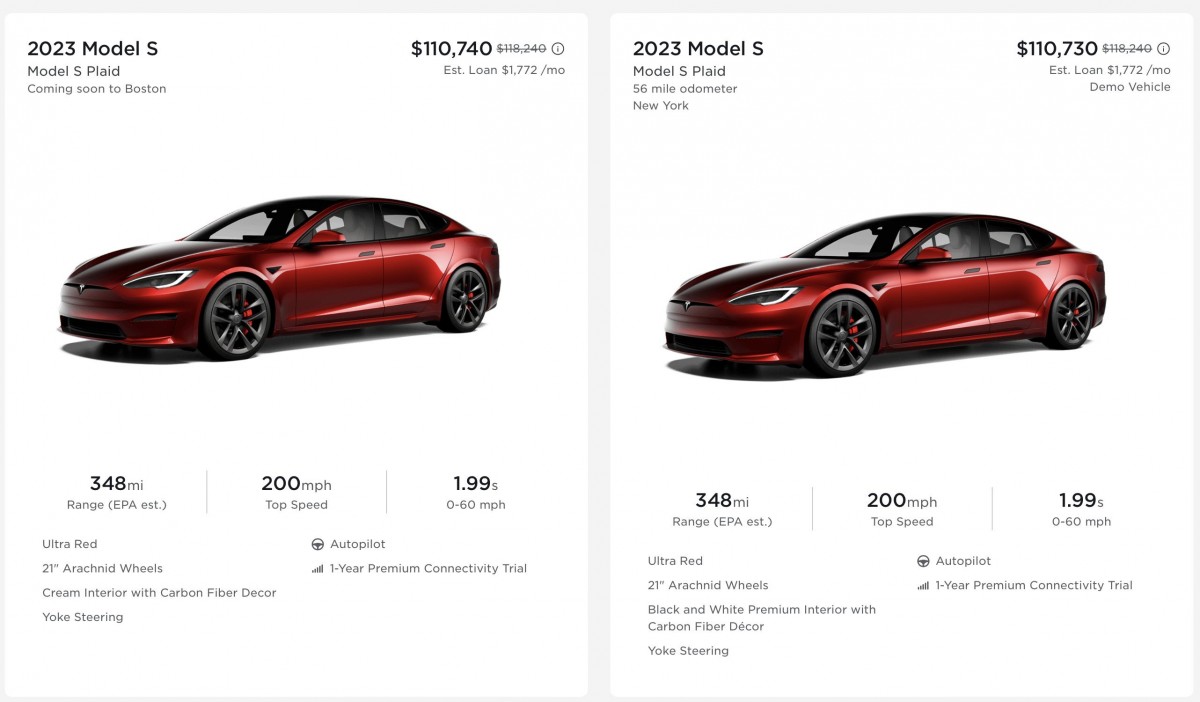Click the strikethrough $118,240 price on right listing
The image size is (1200, 702).
click(x=1128, y=47)
